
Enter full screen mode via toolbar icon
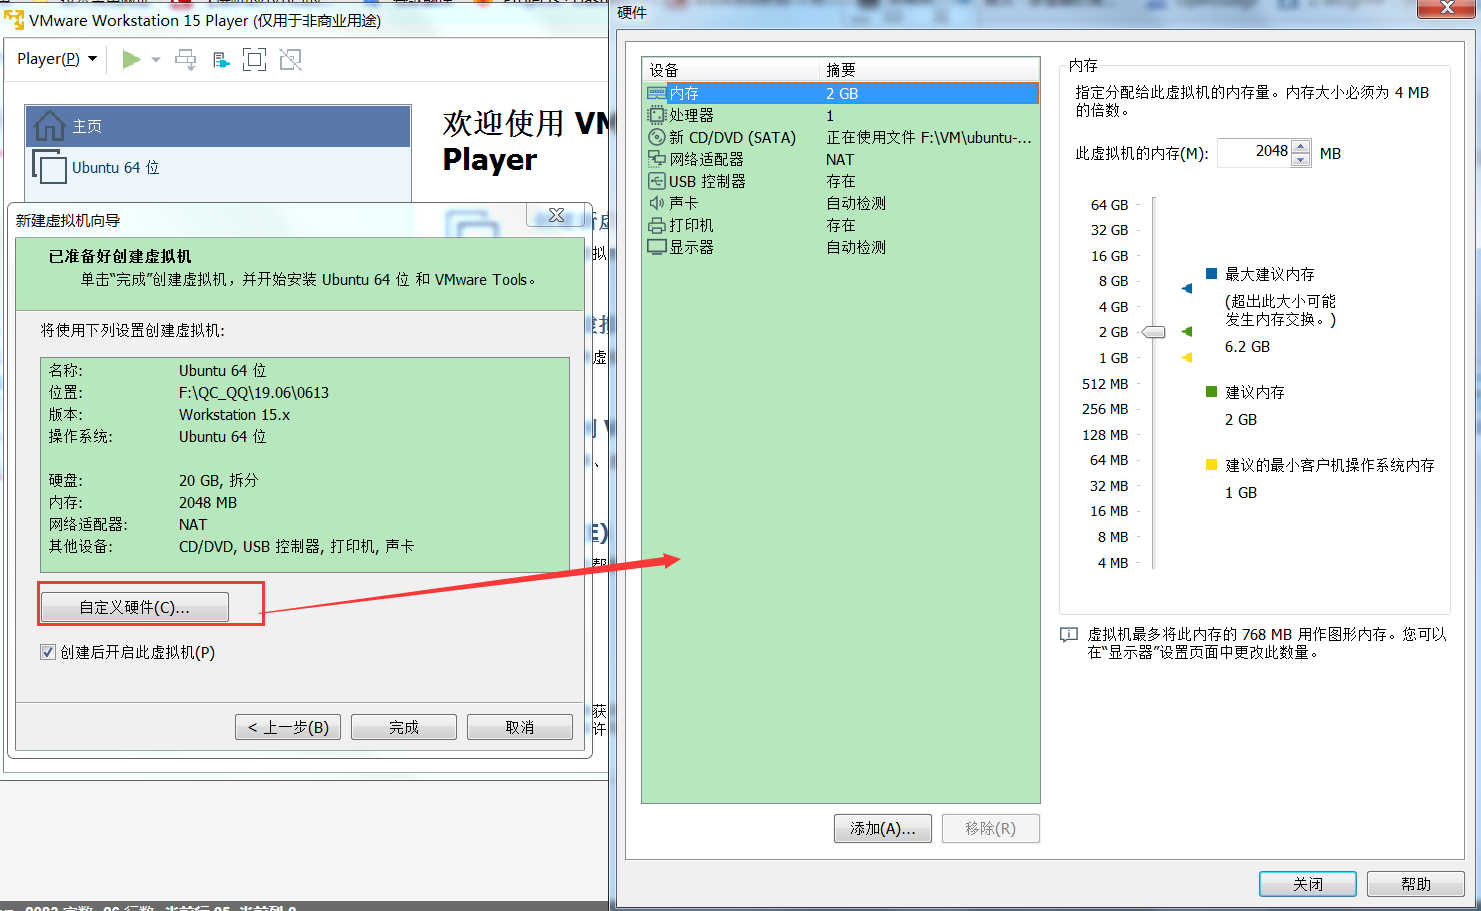pos(255,60)
